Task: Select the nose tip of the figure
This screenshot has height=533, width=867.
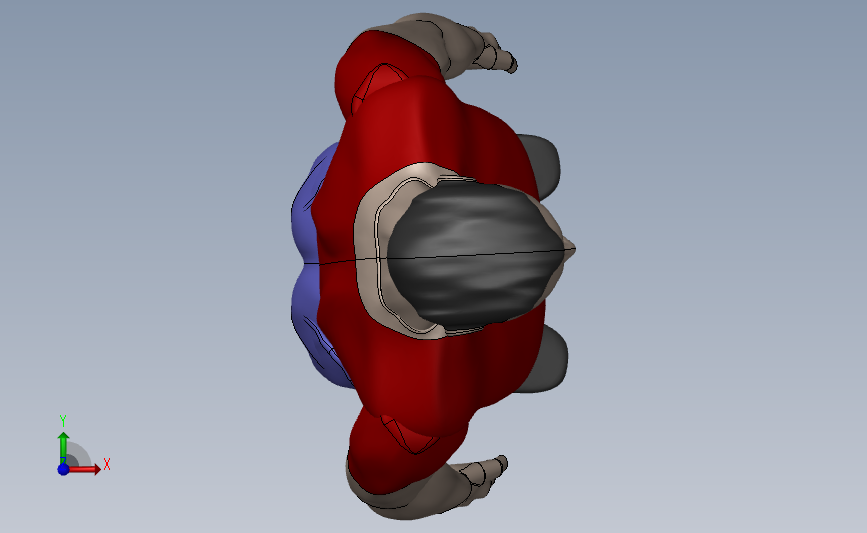Action: (570, 249)
